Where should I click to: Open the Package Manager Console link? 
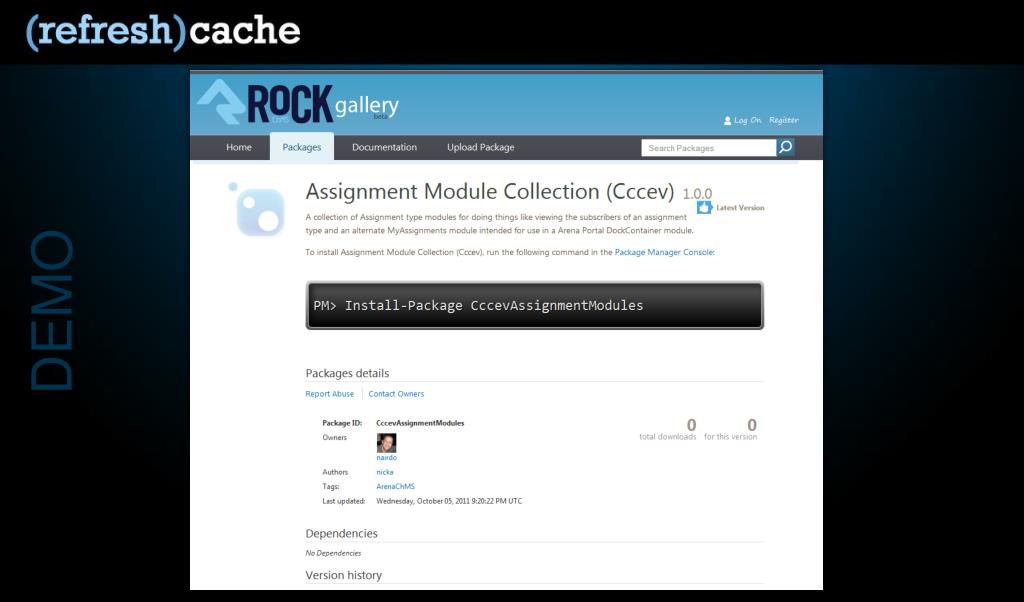point(664,252)
